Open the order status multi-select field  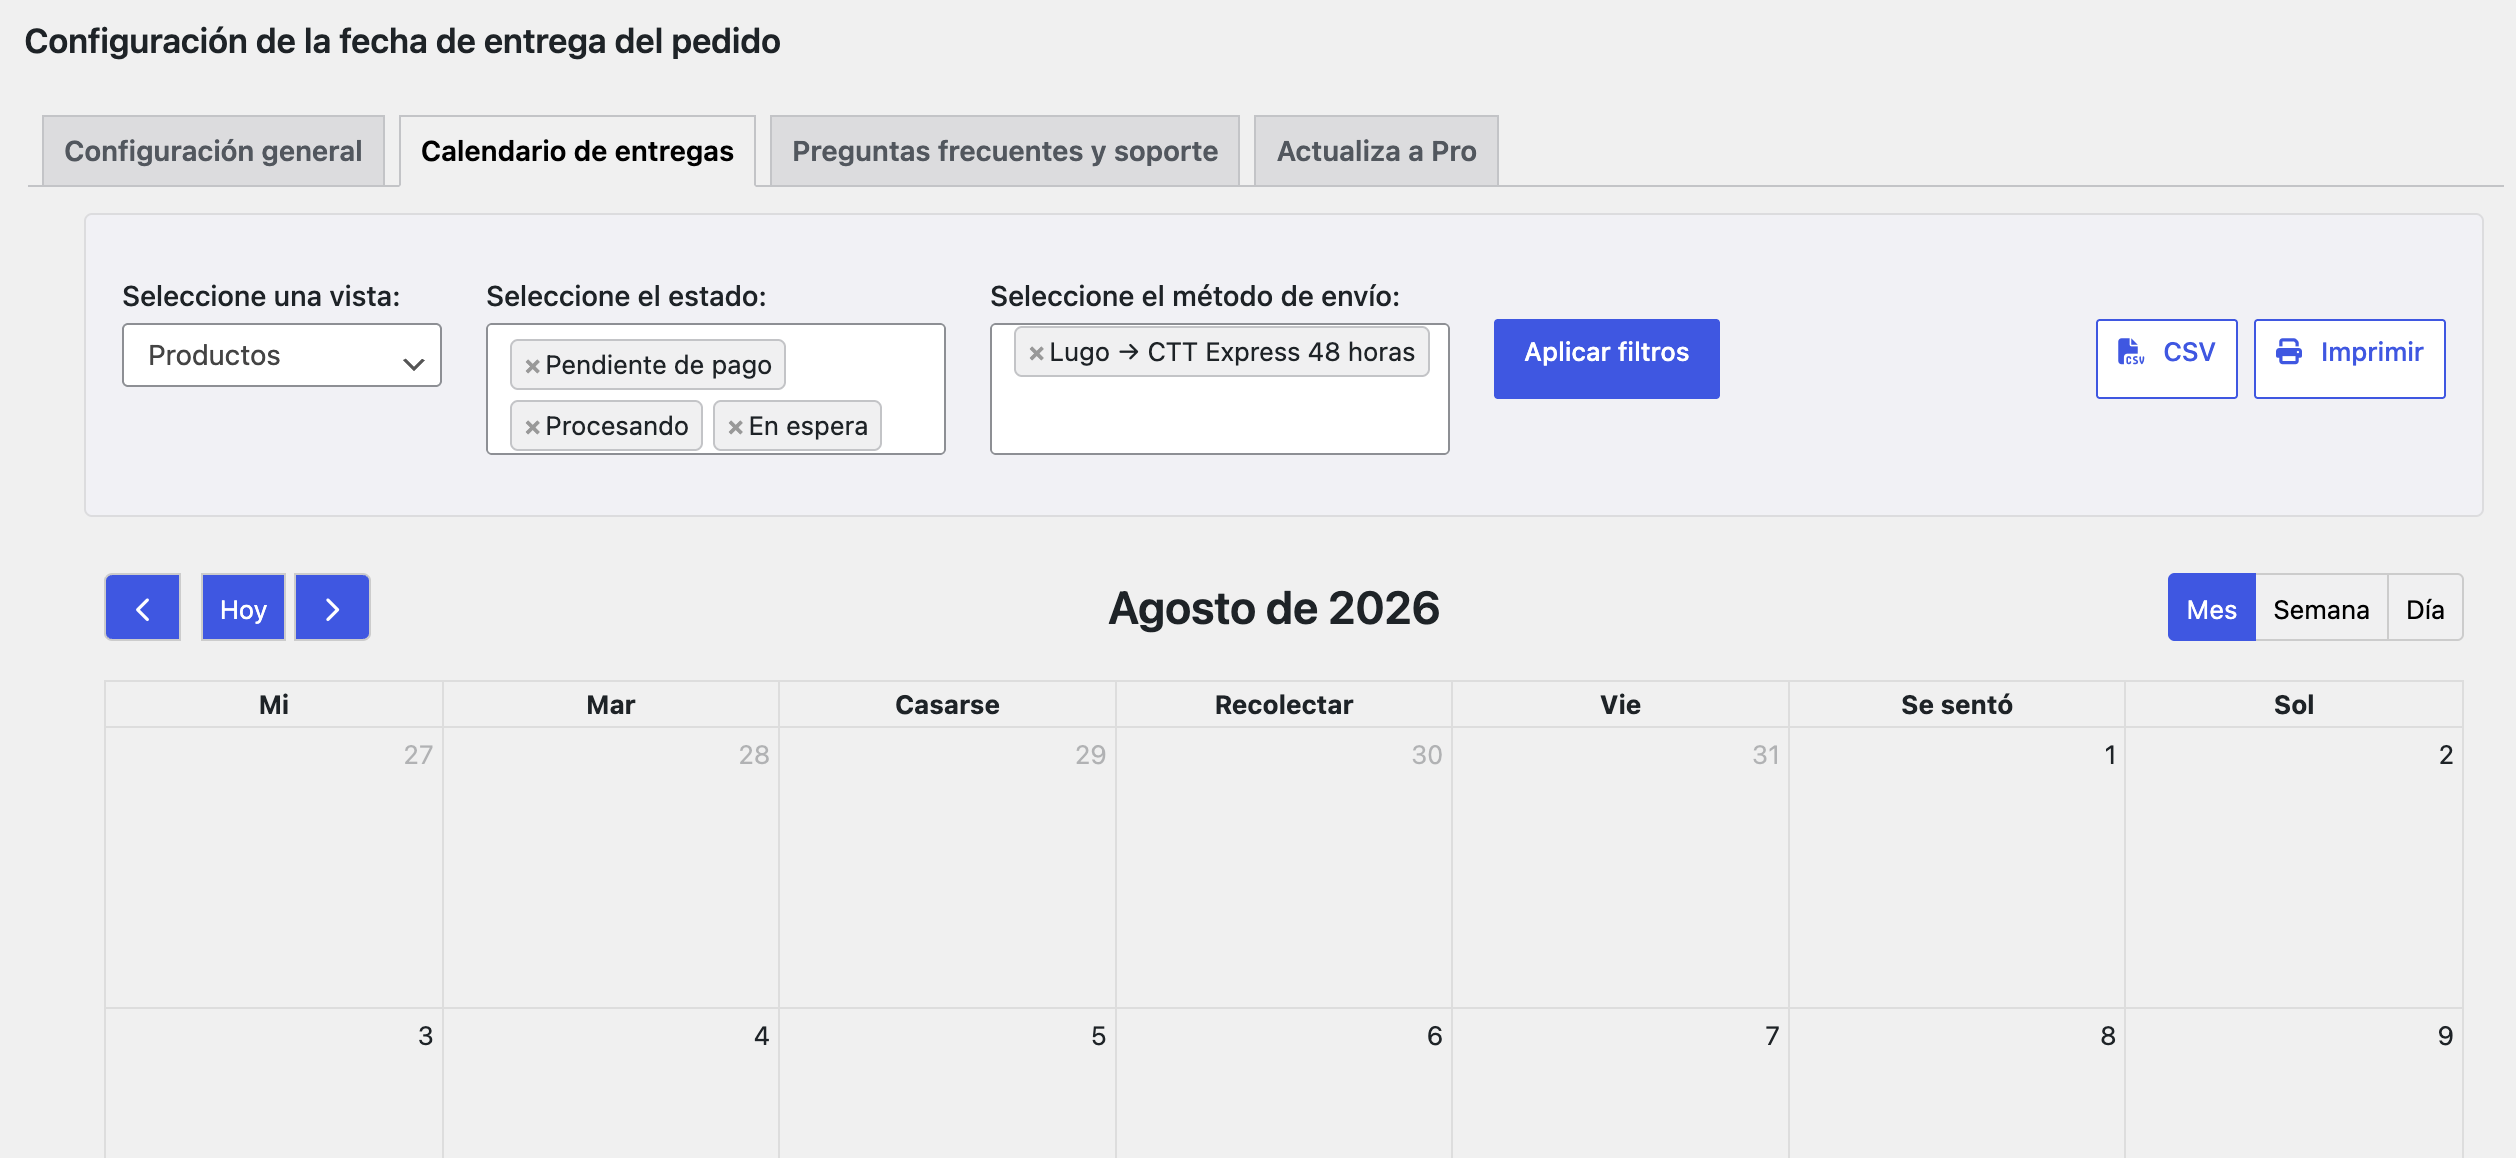(x=716, y=389)
